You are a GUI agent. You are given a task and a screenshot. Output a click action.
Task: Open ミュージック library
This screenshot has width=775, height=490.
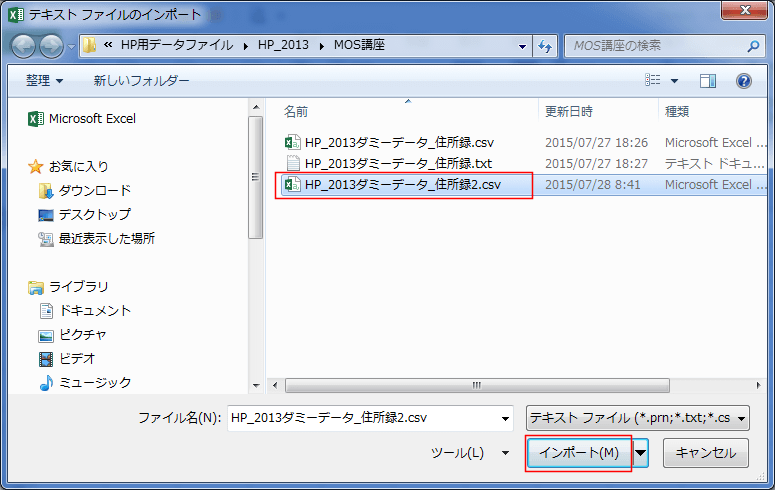pos(95,382)
